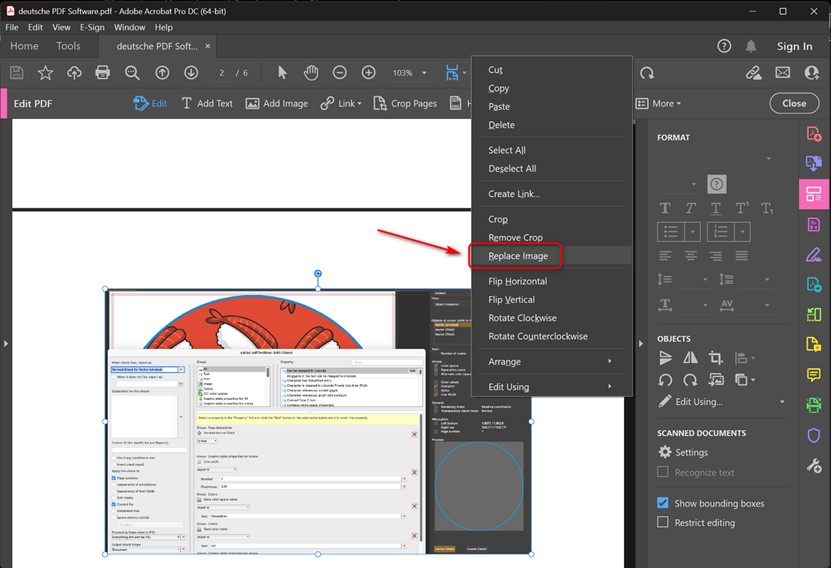Viewport: 831px width, 568px height.
Task: Rotate object counterclockwise in Objects panel
Action: [665, 379]
